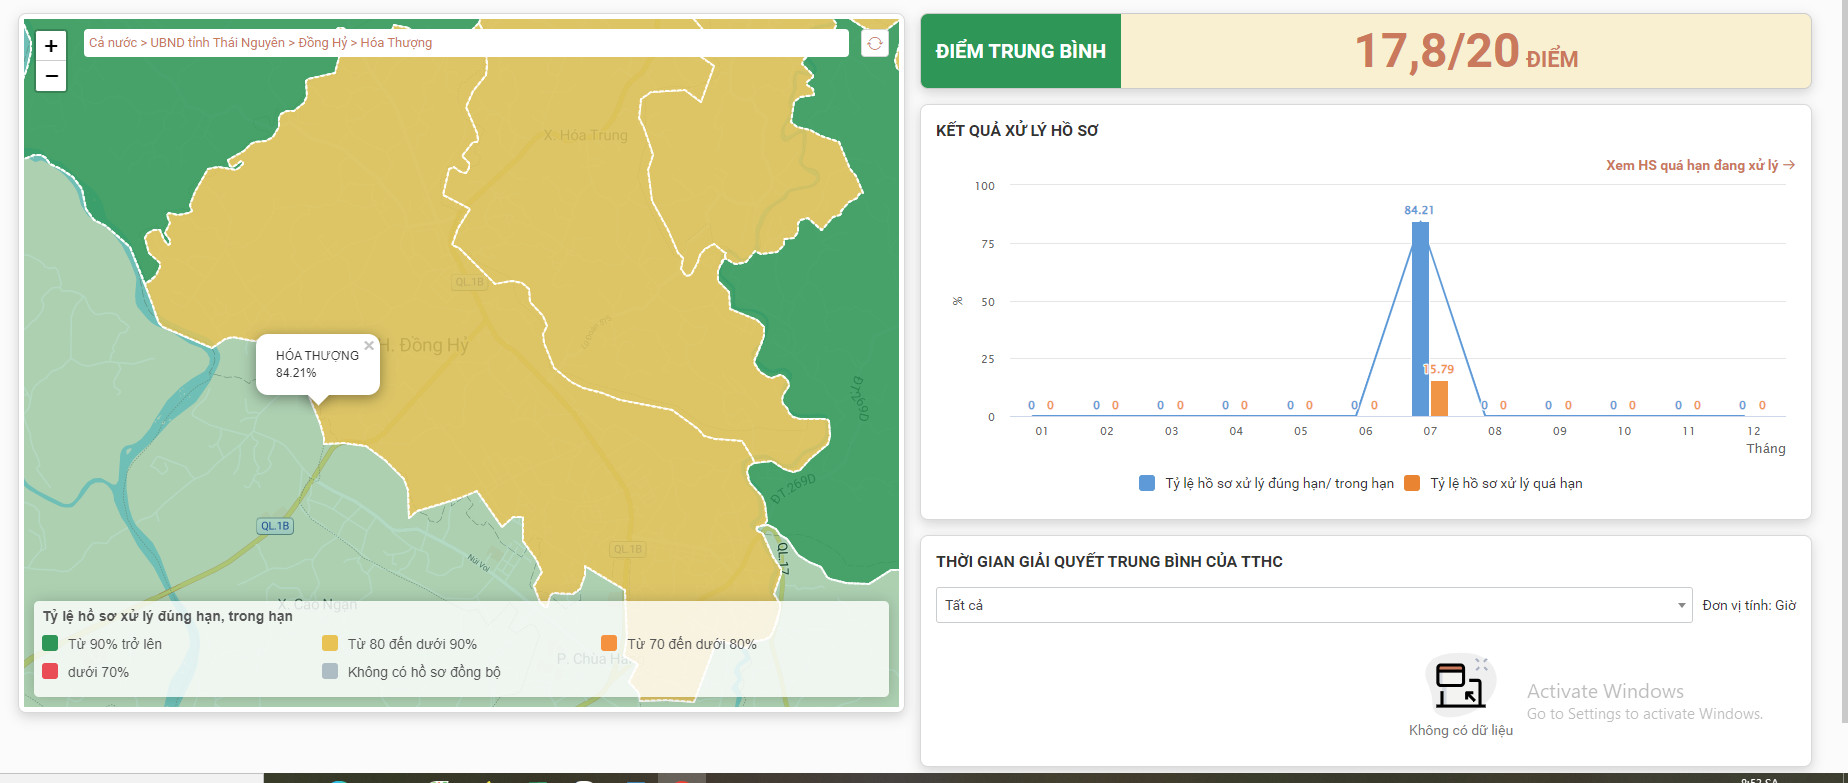The width and height of the screenshot is (1848, 783).
Task: Select the 'Đồng Hỷ' breadcrumb
Action: coord(322,43)
